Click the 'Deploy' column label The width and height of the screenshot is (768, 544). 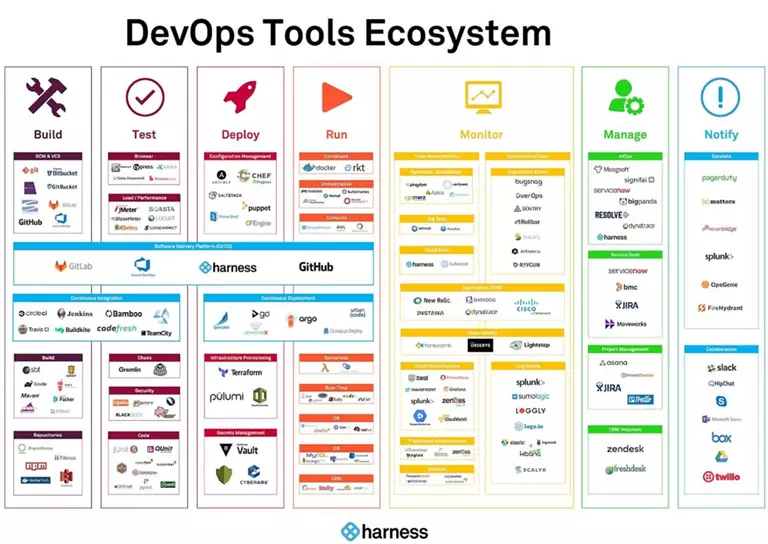click(x=240, y=134)
